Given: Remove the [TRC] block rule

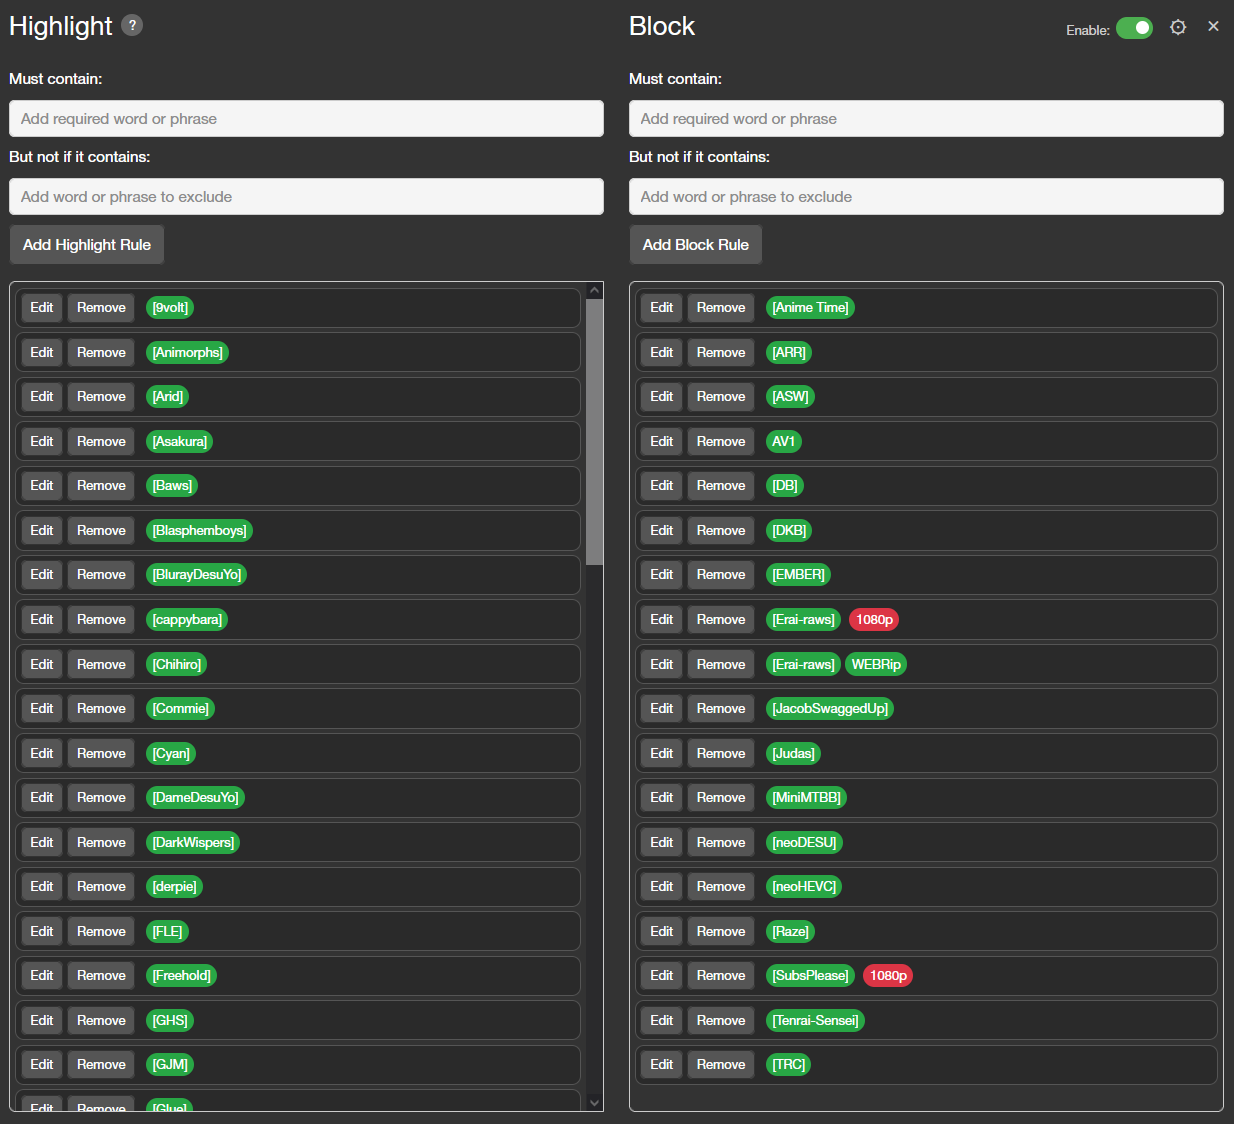Looking at the screenshot, I should pos(721,1064).
